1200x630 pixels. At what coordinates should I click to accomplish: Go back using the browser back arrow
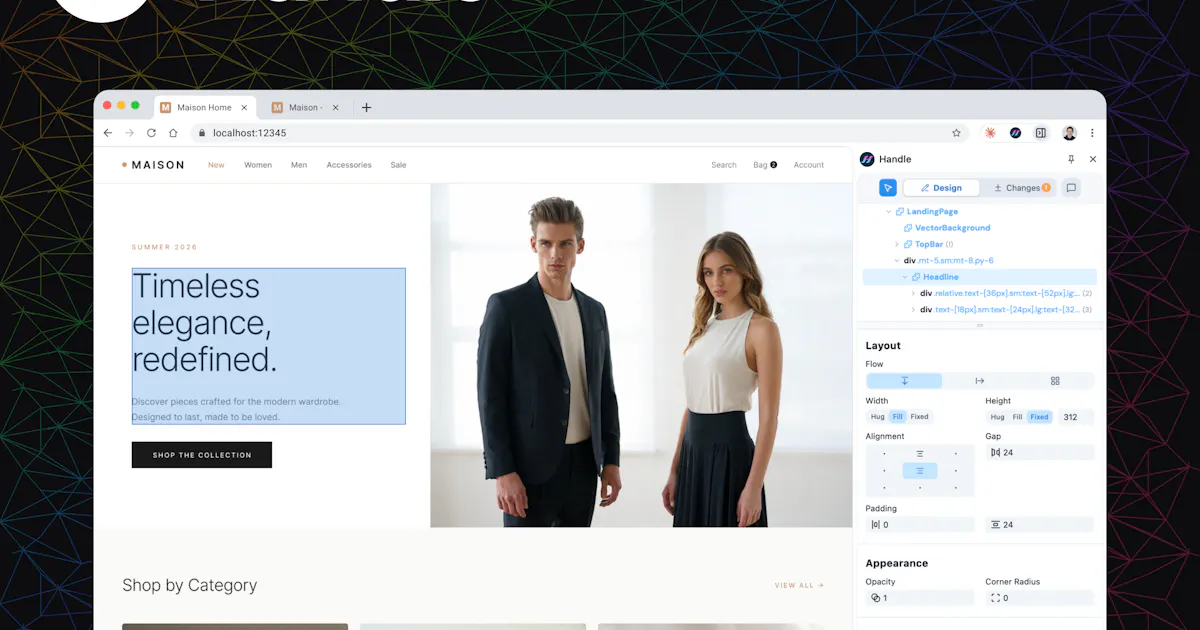coord(108,133)
